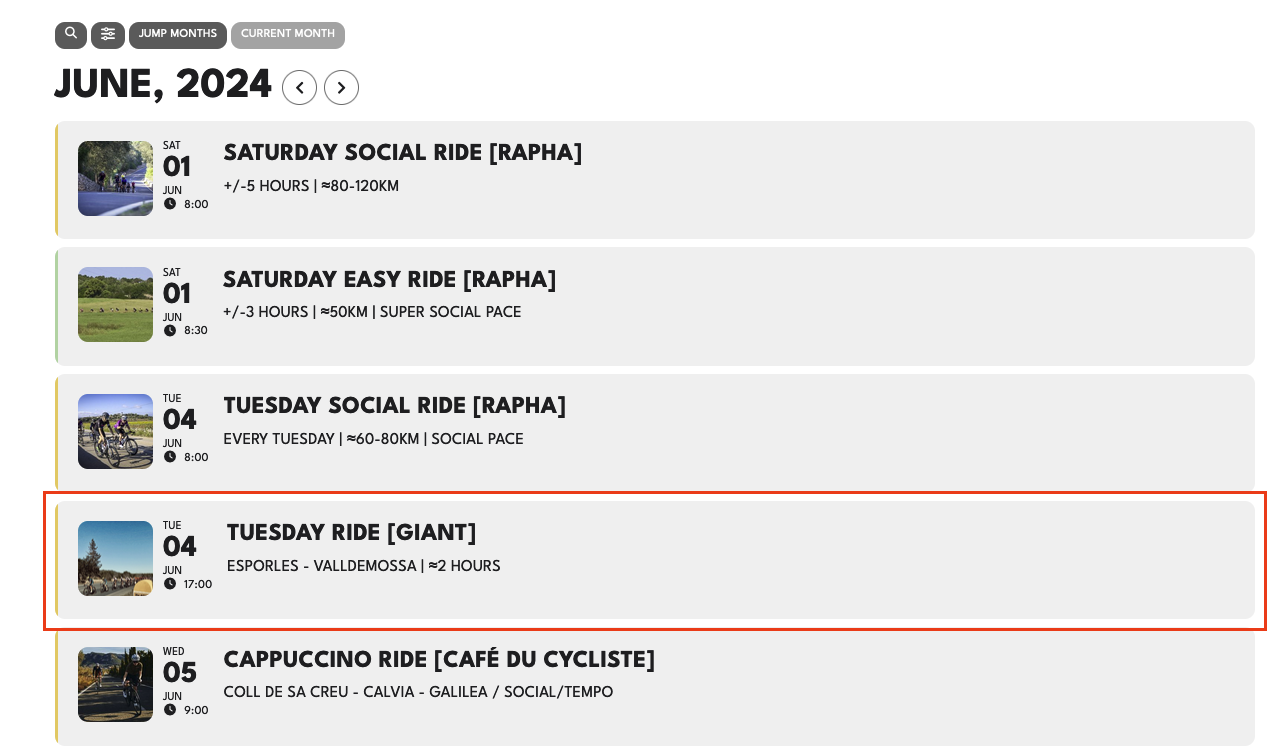This screenshot has height=754, width=1288.
Task: Open Tuesday Ride [Giant] event title
Action: (x=351, y=533)
